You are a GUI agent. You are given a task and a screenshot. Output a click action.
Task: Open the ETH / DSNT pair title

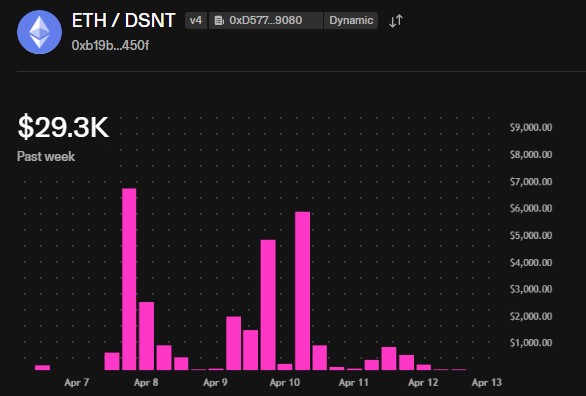(x=123, y=20)
